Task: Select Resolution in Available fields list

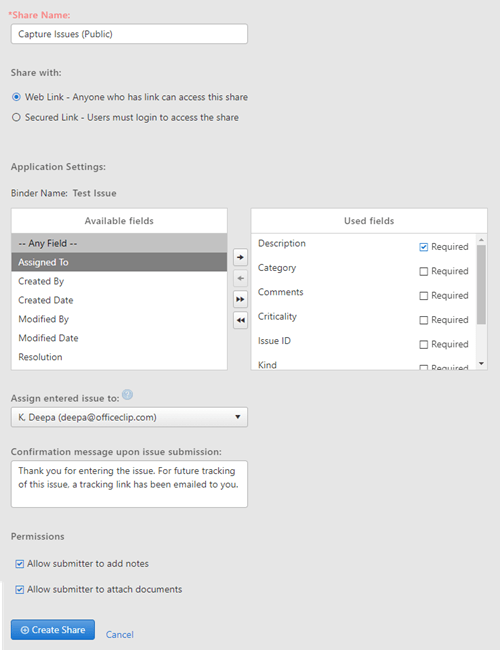Action: [119, 357]
